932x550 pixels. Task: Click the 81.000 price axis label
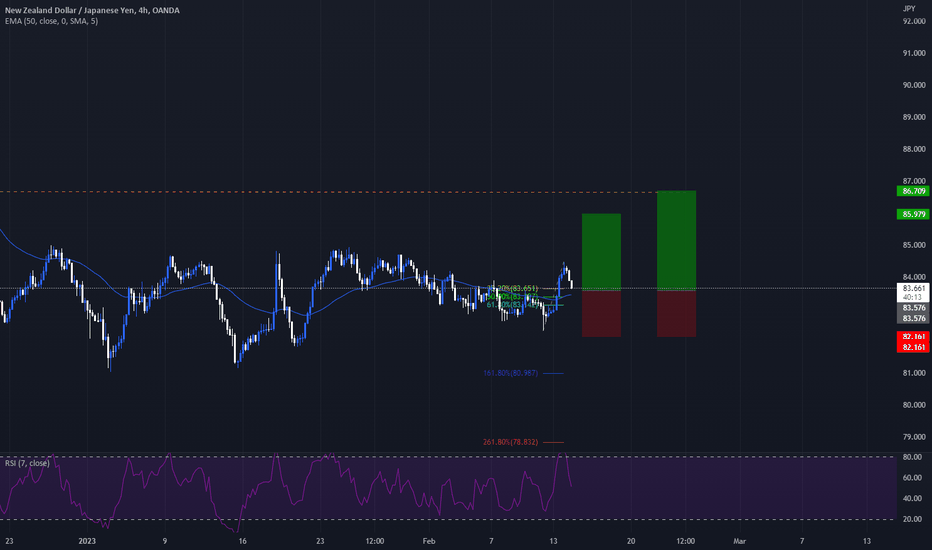pyautogui.click(x=914, y=373)
